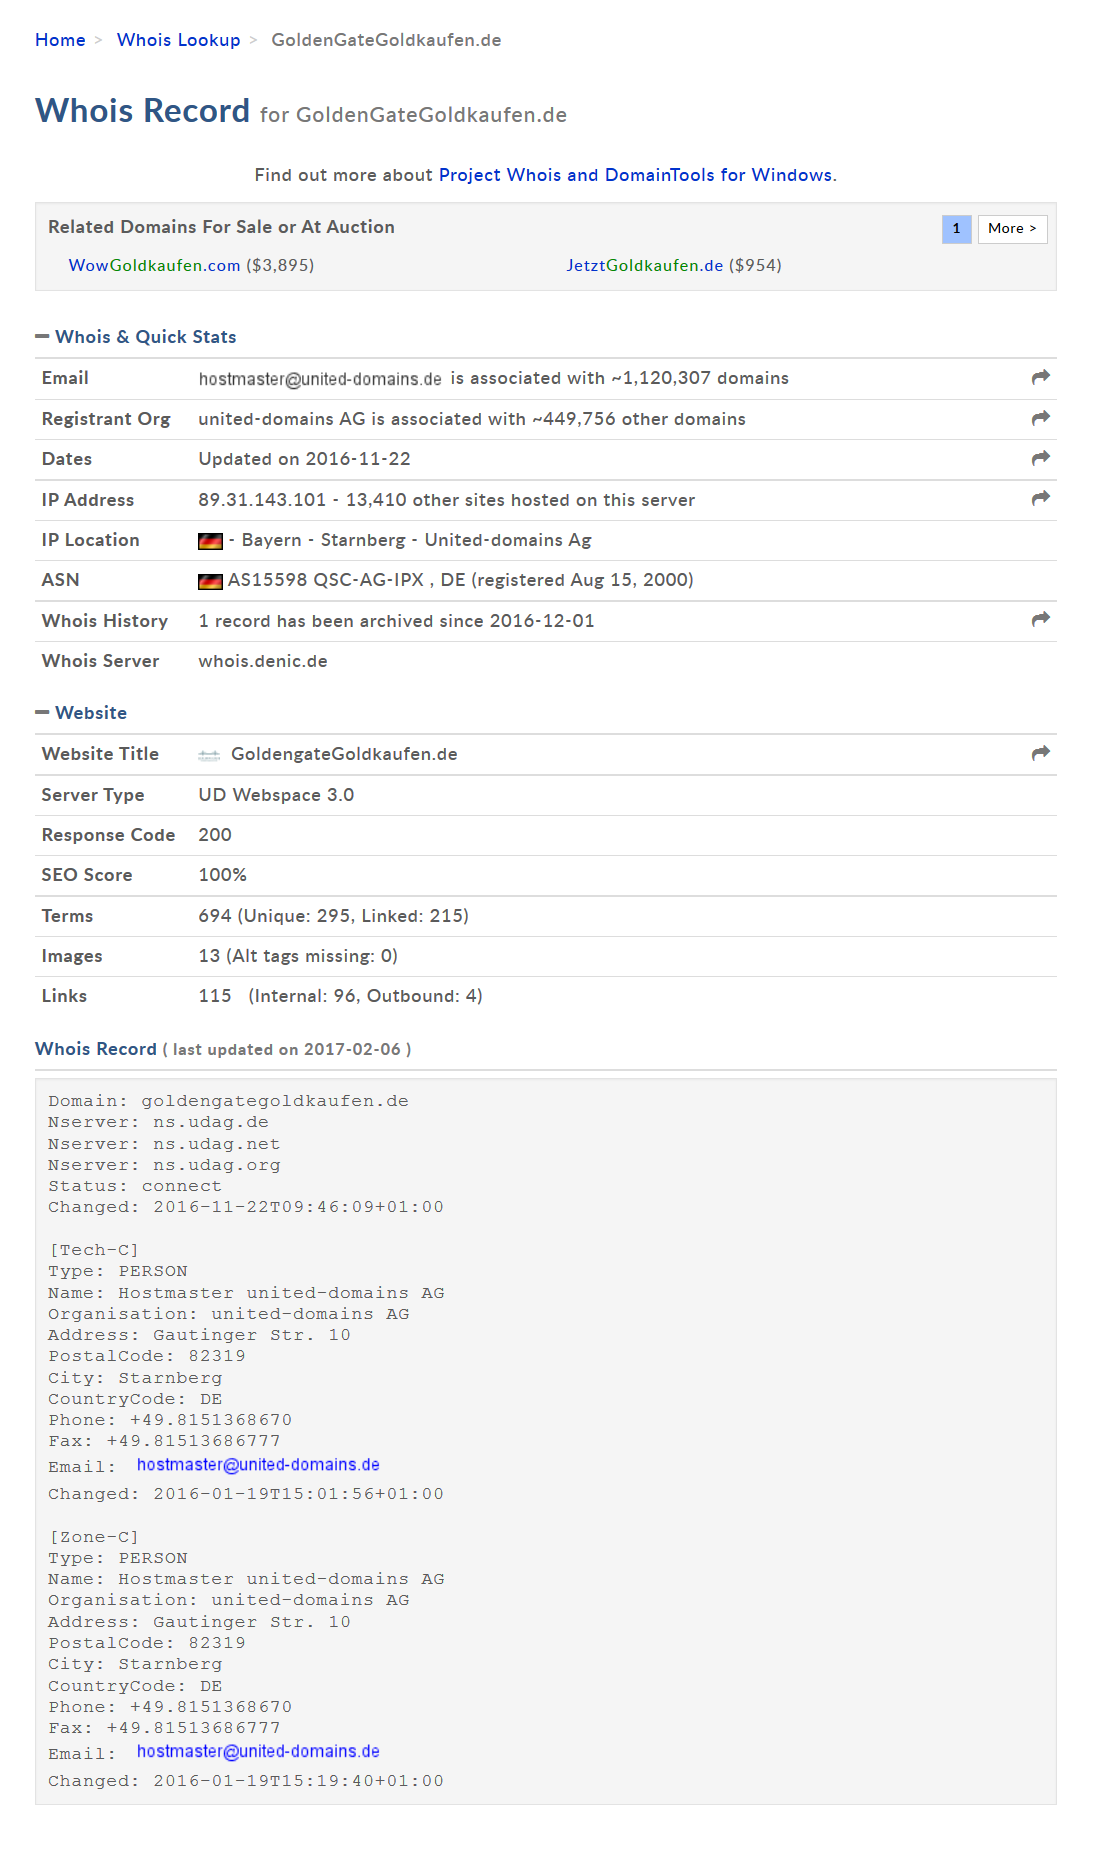Click the More > button
The height and width of the screenshot is (1862, 1093).
pos(1012,229)
